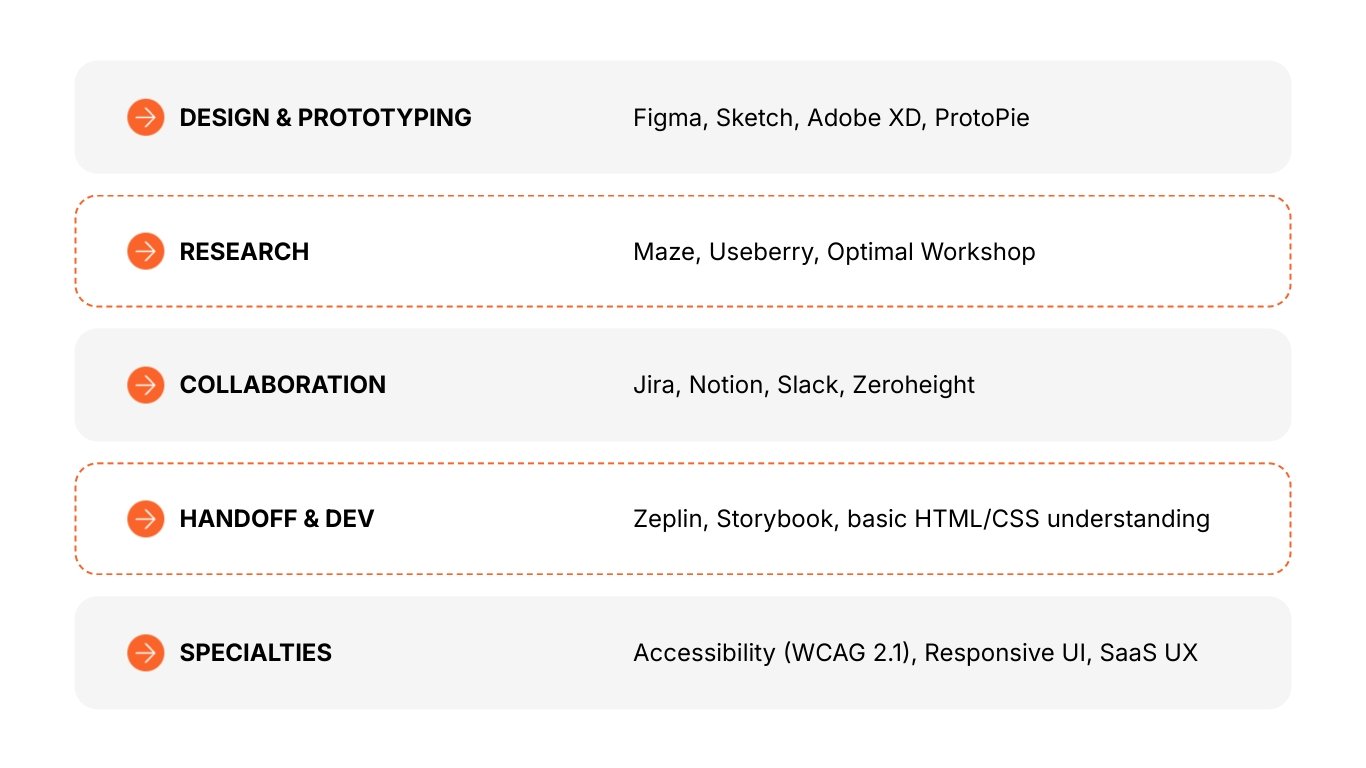This screenshot has width=1366, height=768.
Task: Click the arrow icon next to Handoff & Dev
Action: [x=146, y=519]
